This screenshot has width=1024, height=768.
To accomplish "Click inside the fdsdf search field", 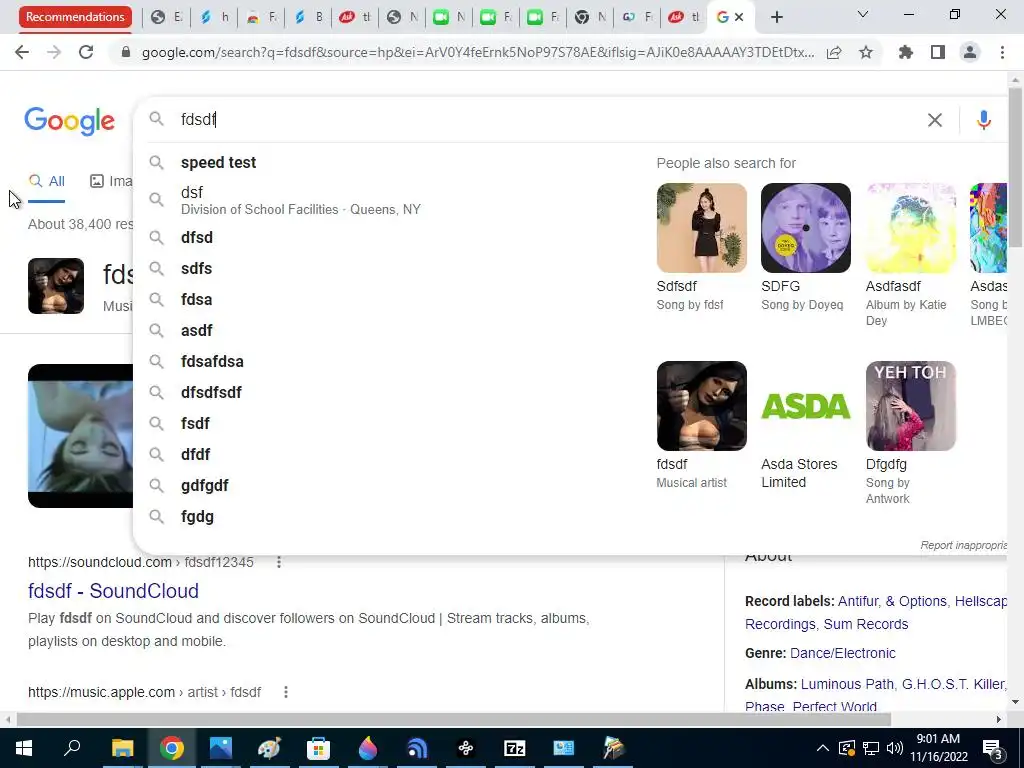I will [549, 120].
